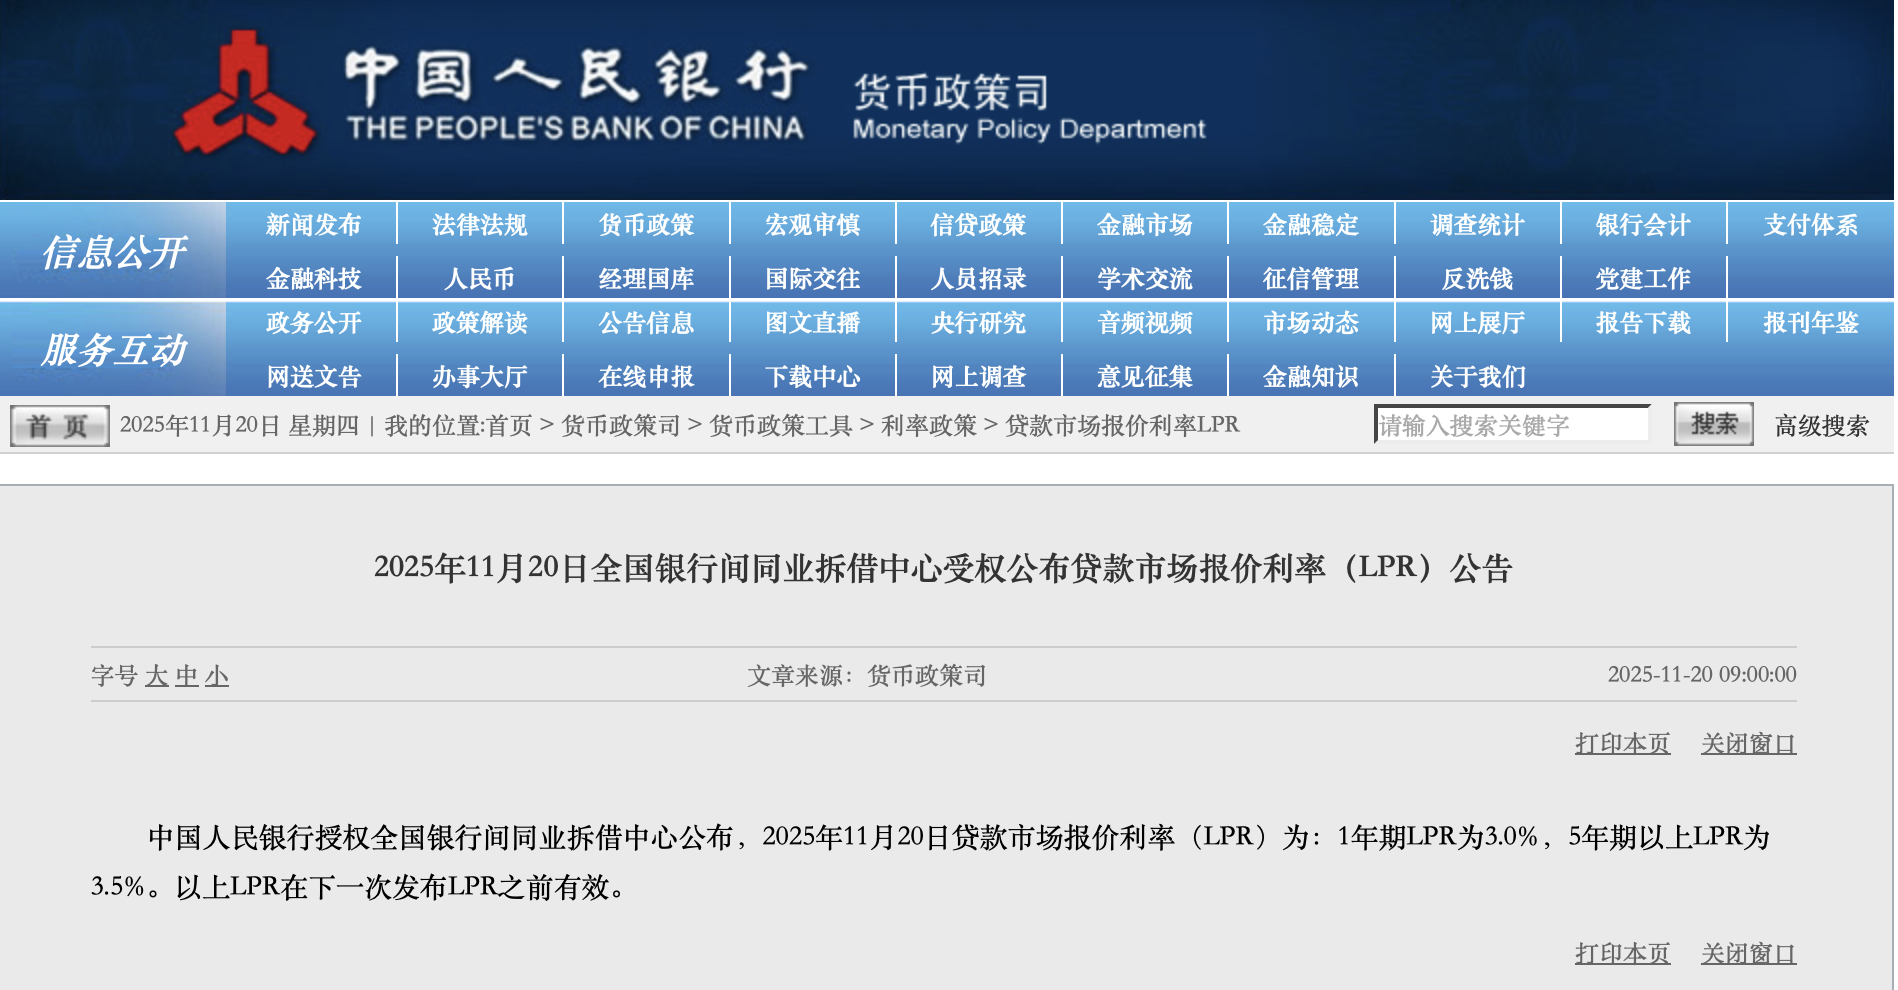Open the 金融市场 section
This screenshot has height=990, width=1898.
tap(1143, 224)
